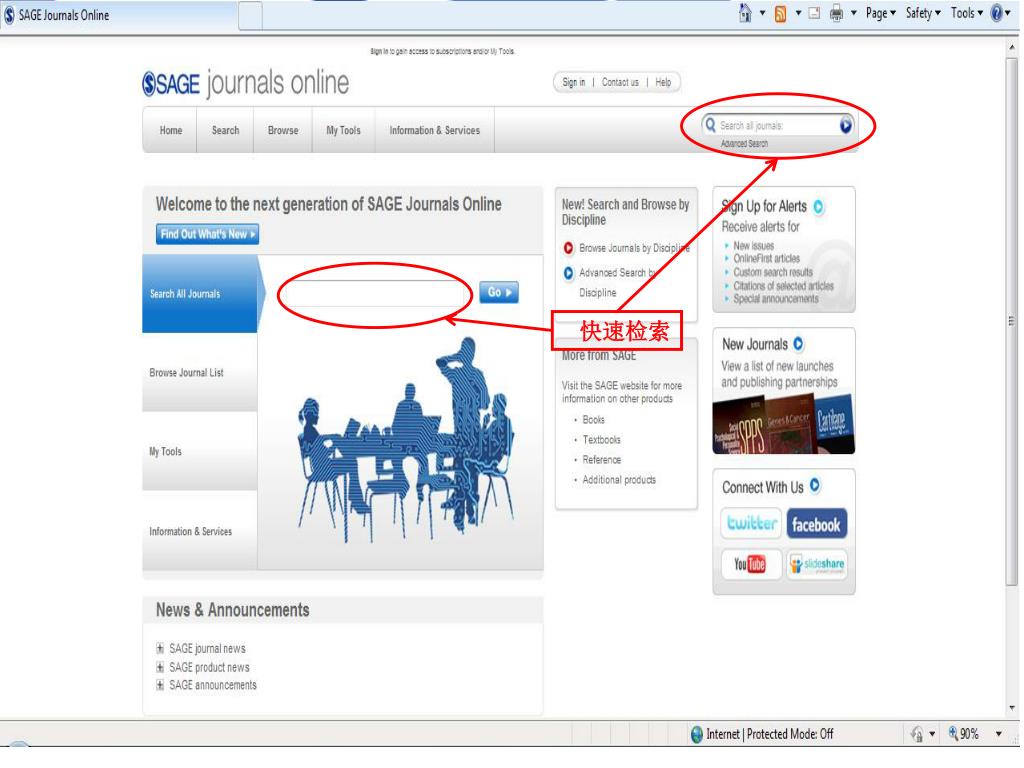The image size is (1024, 768).
Task: Open the Facebook icon
Action: point(816,524)
